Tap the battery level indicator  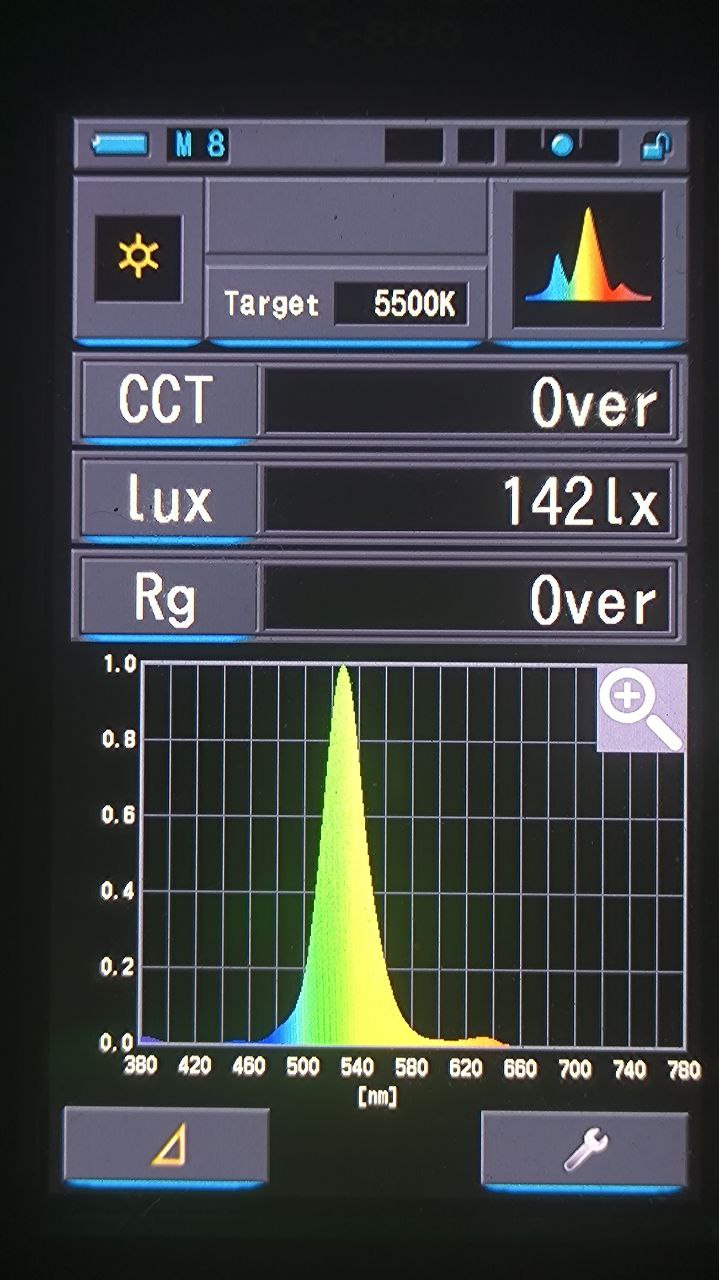click(x=120, y=145)
